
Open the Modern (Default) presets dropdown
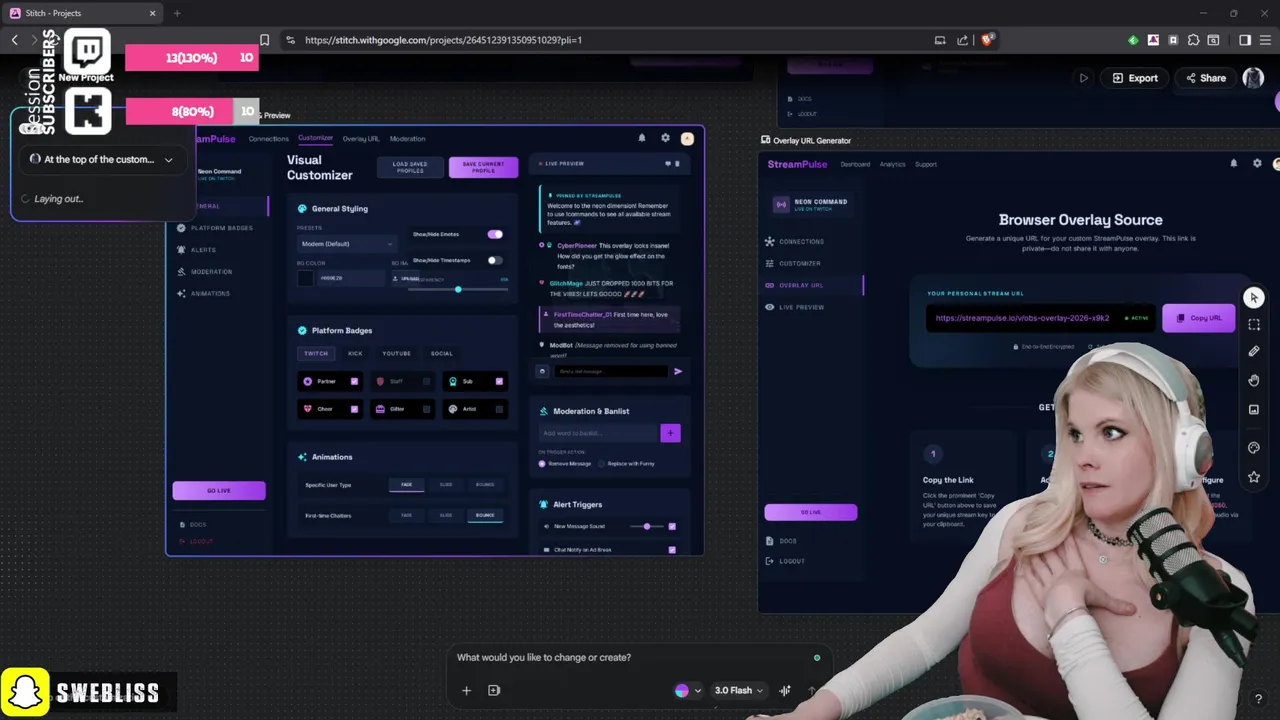tap(346, 244)
